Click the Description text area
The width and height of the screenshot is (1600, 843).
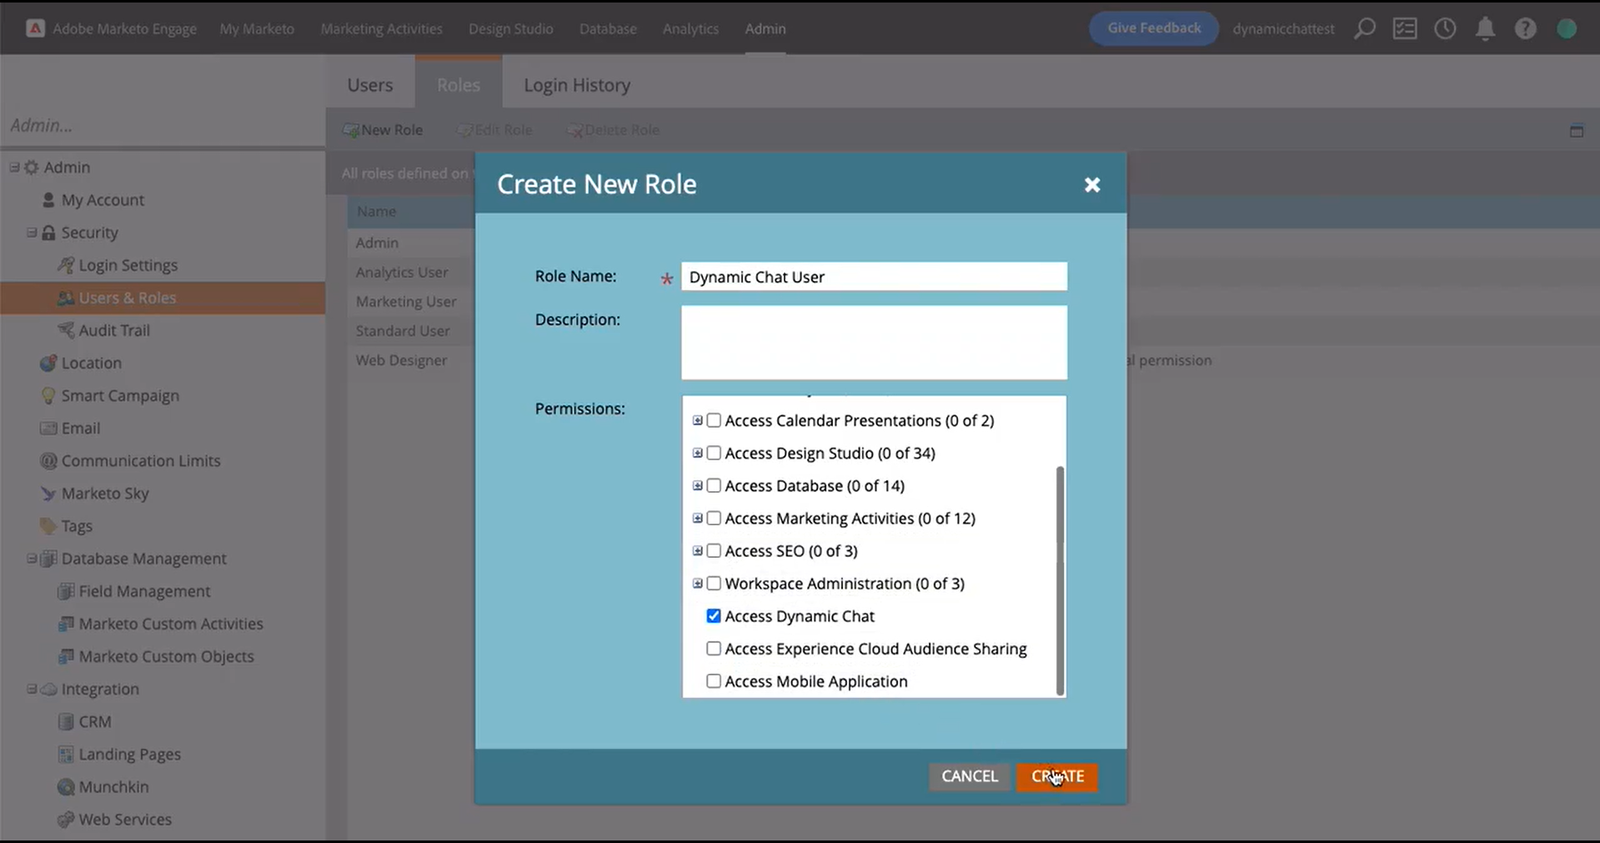point(874,343)
